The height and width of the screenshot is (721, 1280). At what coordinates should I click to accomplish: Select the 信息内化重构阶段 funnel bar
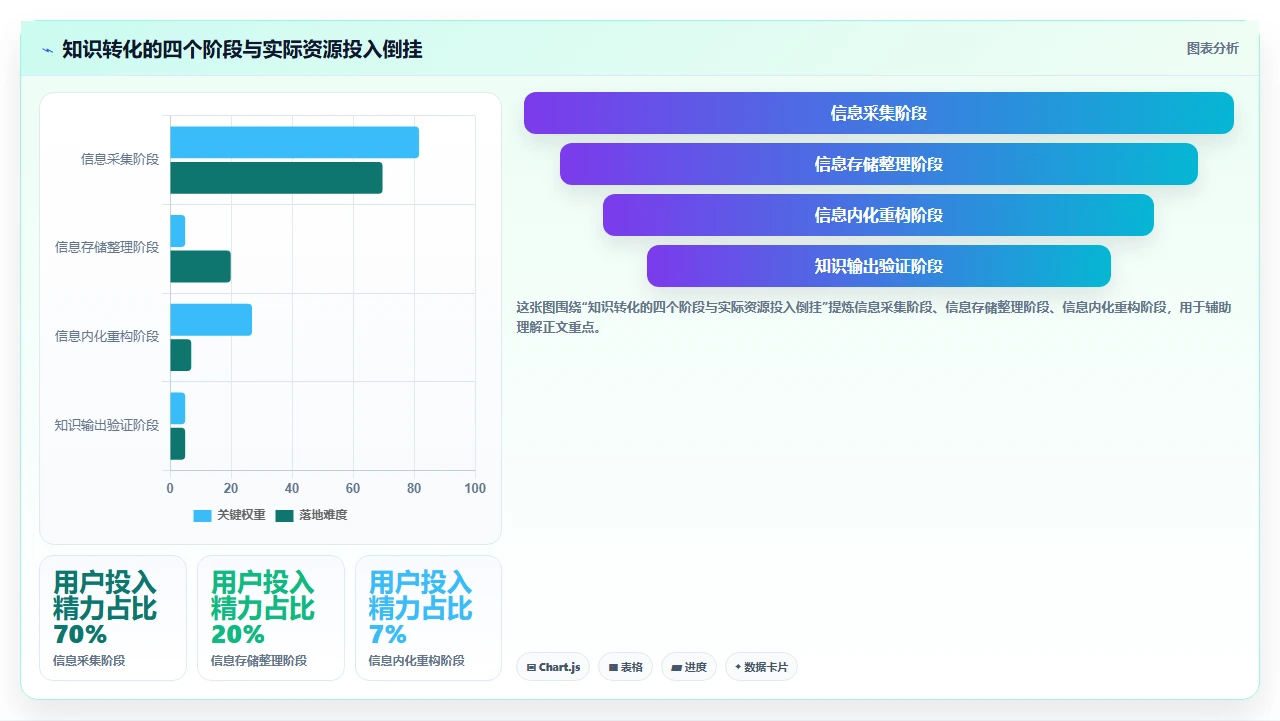point(878,215)
